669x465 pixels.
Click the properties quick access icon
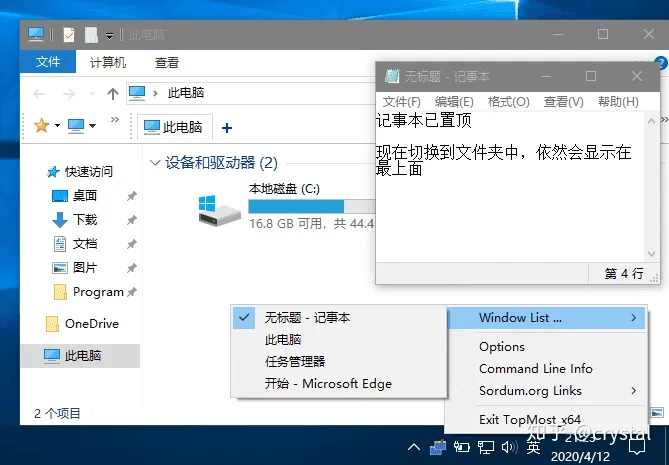tap(69, 35)
